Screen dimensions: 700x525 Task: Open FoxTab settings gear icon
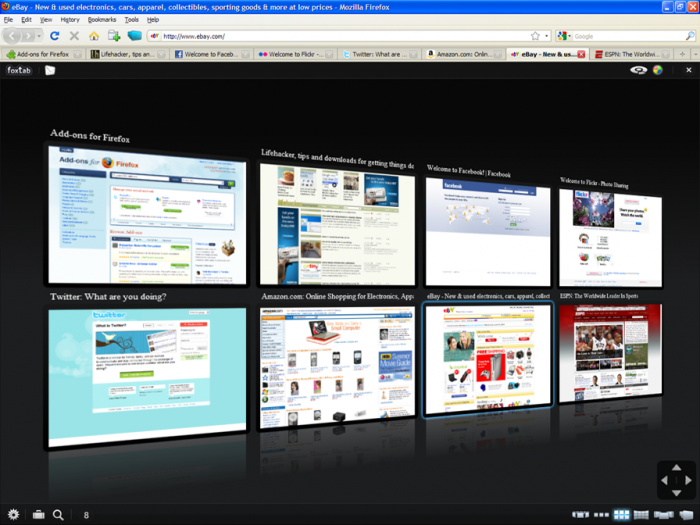13,515
